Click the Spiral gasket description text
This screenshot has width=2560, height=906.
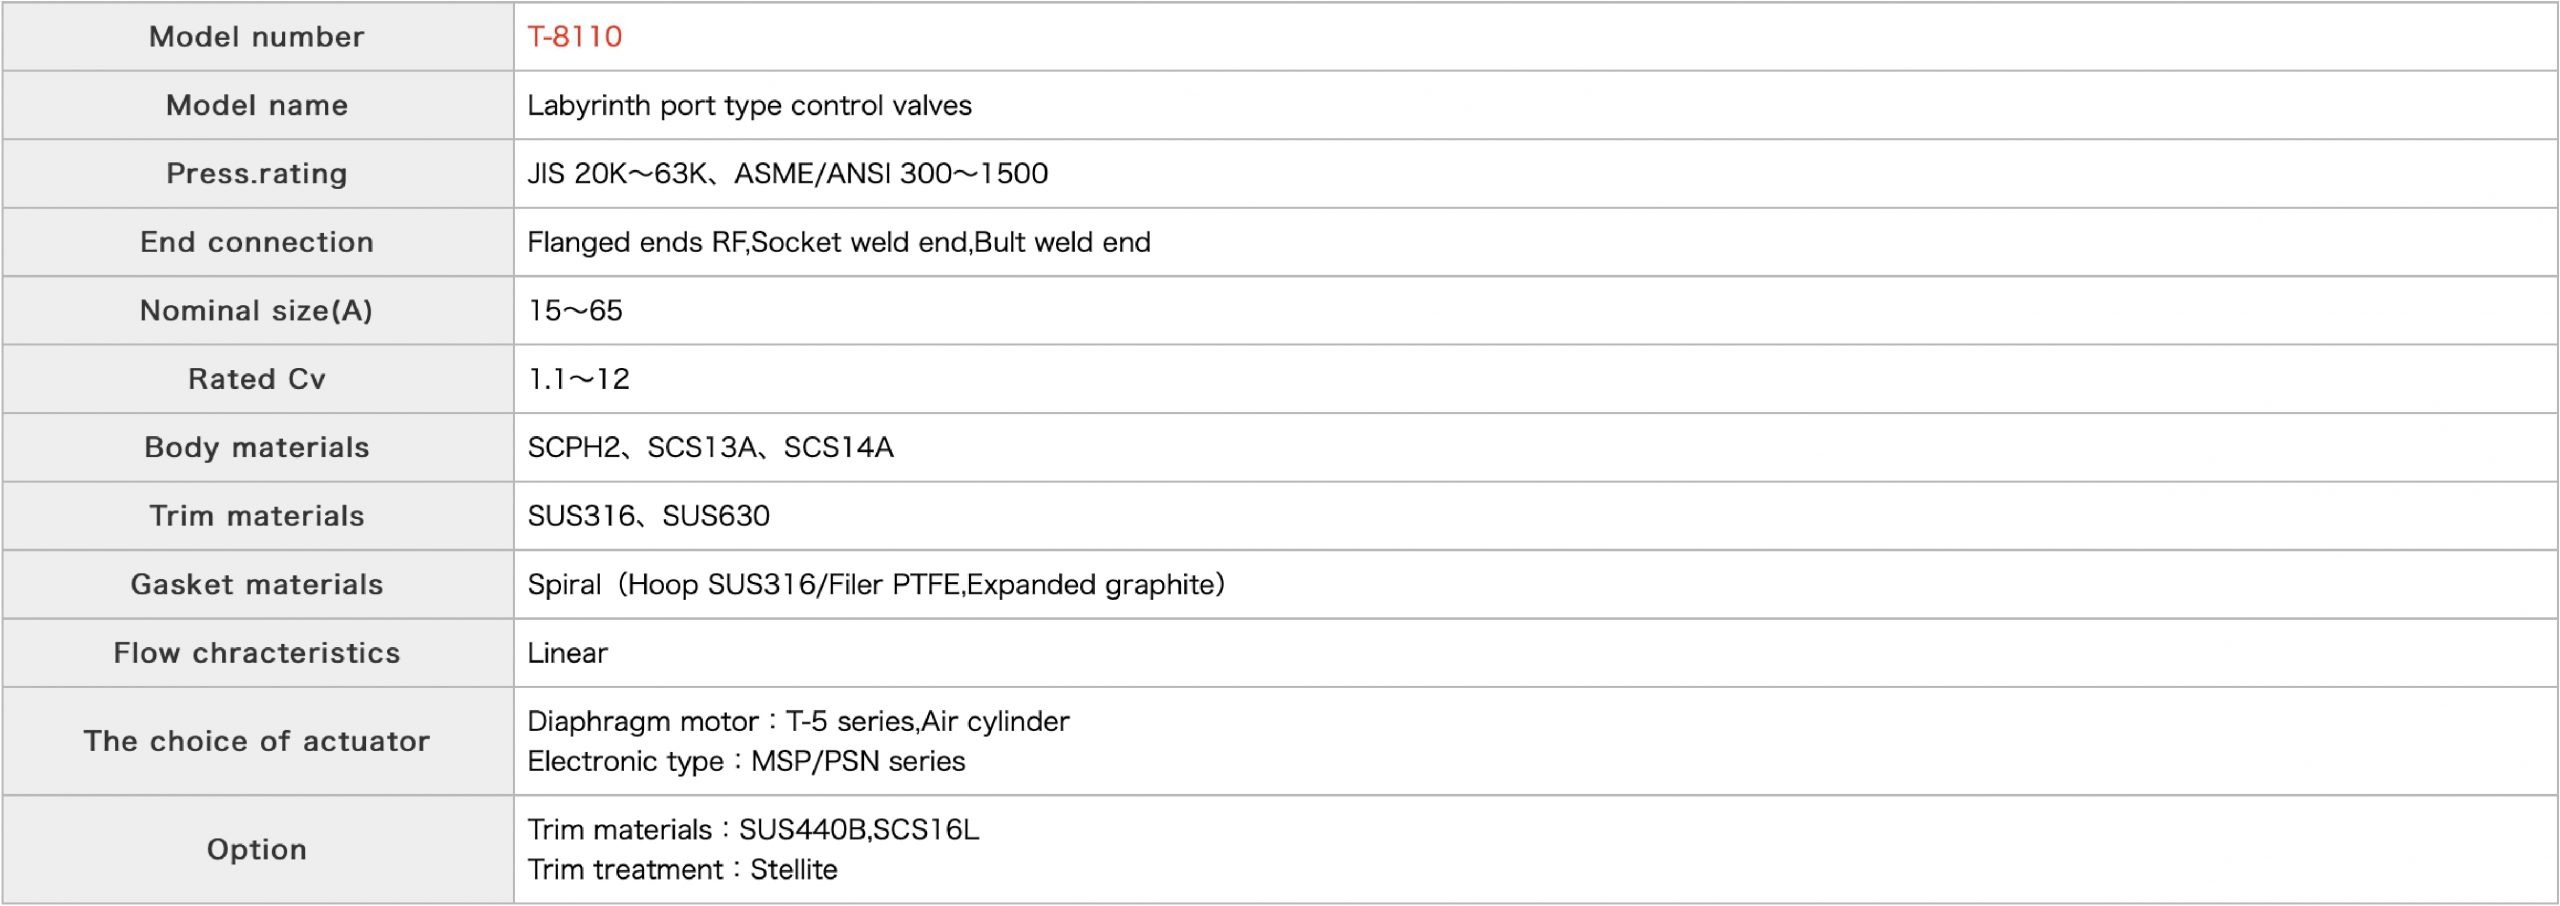pyautogui.click(x=875, y=584)
